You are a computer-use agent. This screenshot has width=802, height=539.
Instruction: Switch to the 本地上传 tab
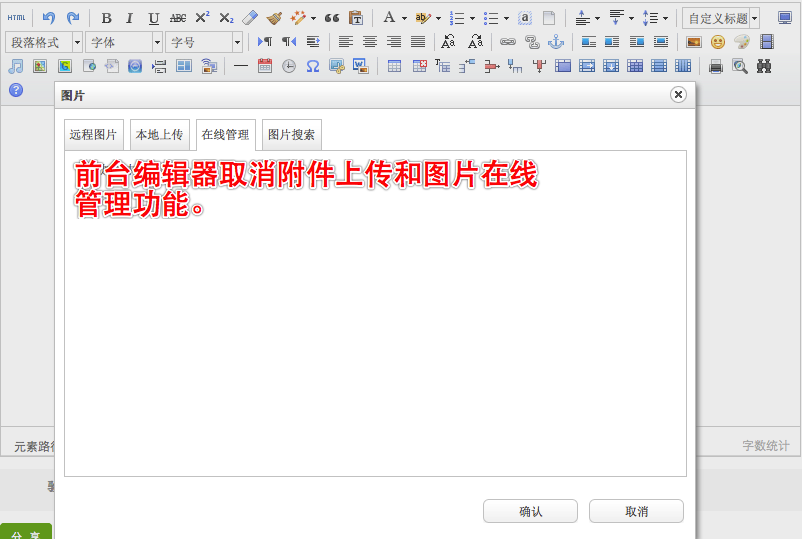point(160,135)
